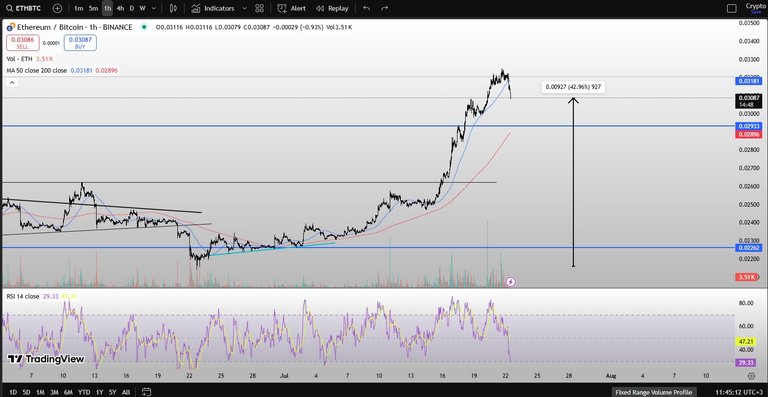
Task: Expand the timeframe interval dropdown
Action: pos(154,8)
